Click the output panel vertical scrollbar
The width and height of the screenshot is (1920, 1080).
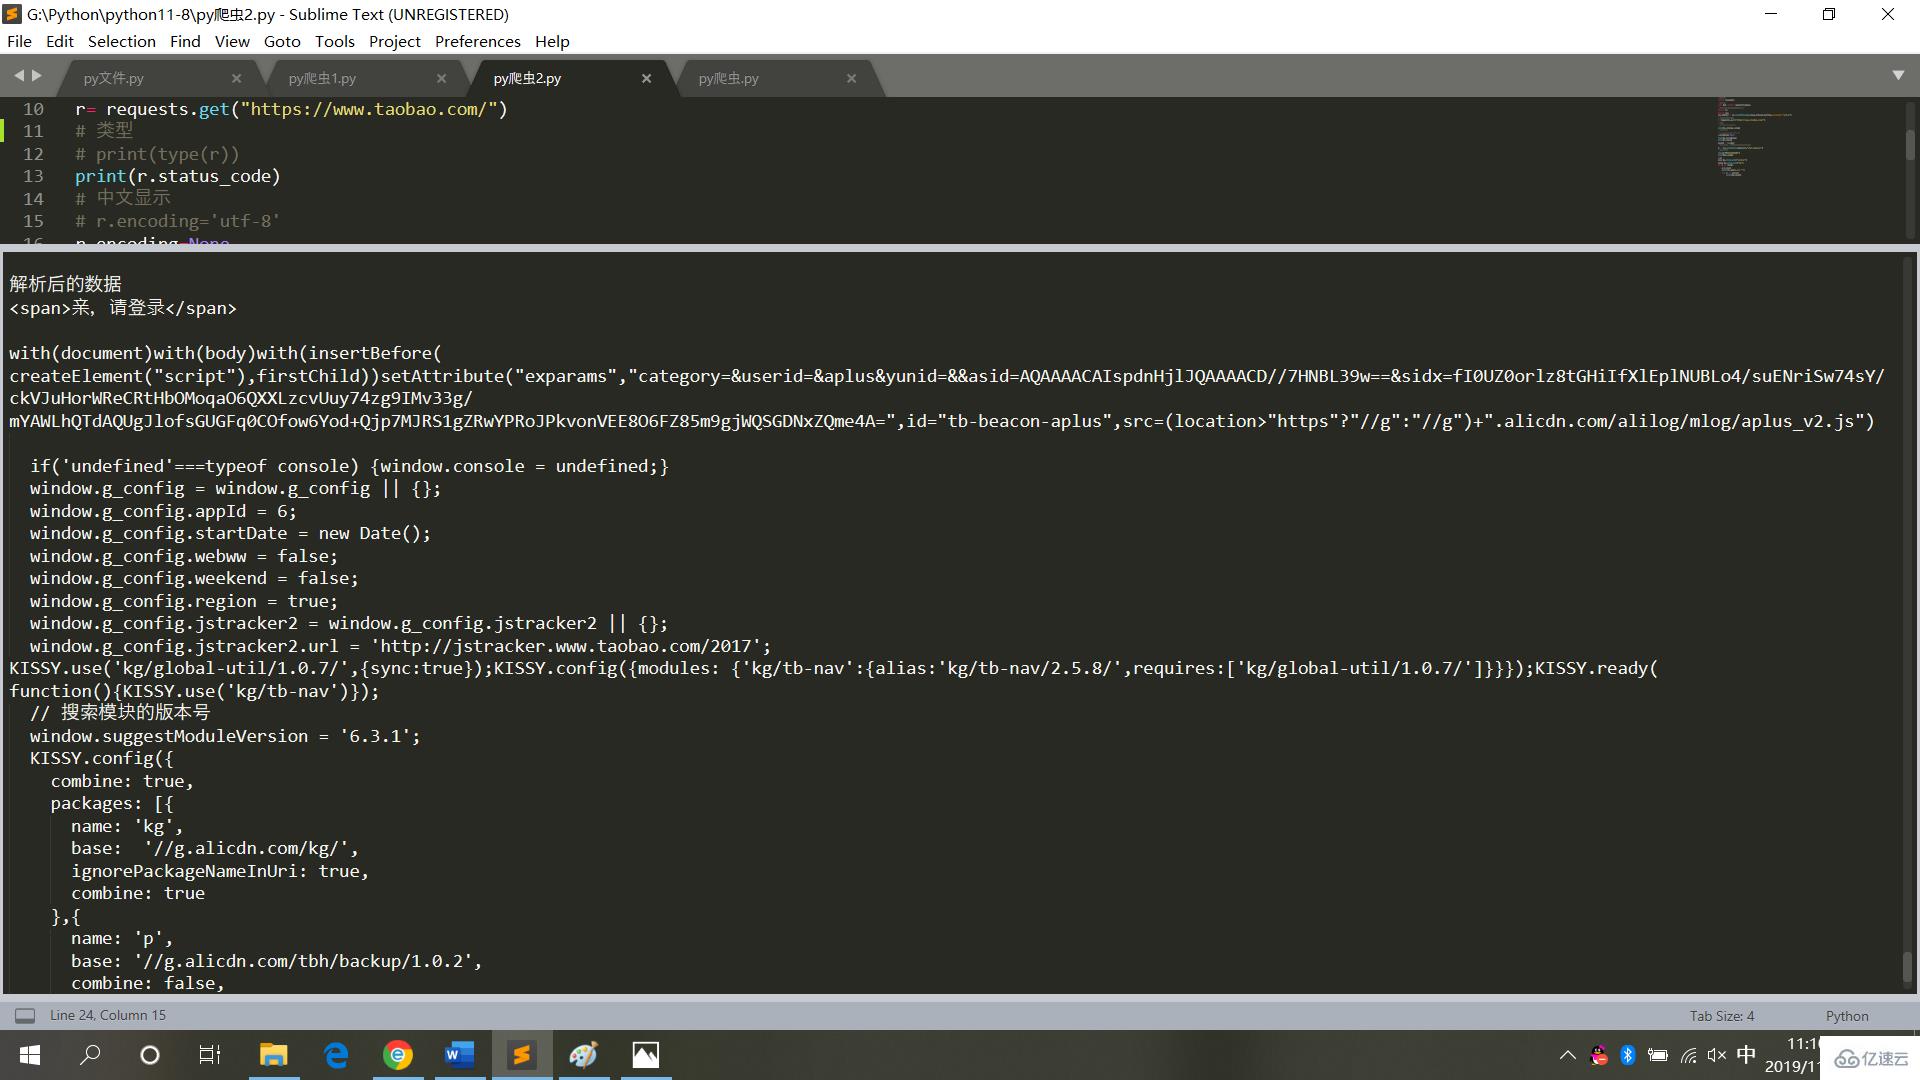1906,966
